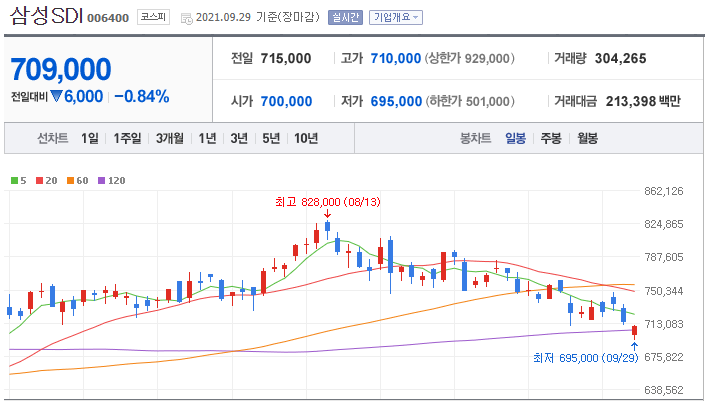
Task: Select the 1년 line chart tab
Action: tap(207, 138)
